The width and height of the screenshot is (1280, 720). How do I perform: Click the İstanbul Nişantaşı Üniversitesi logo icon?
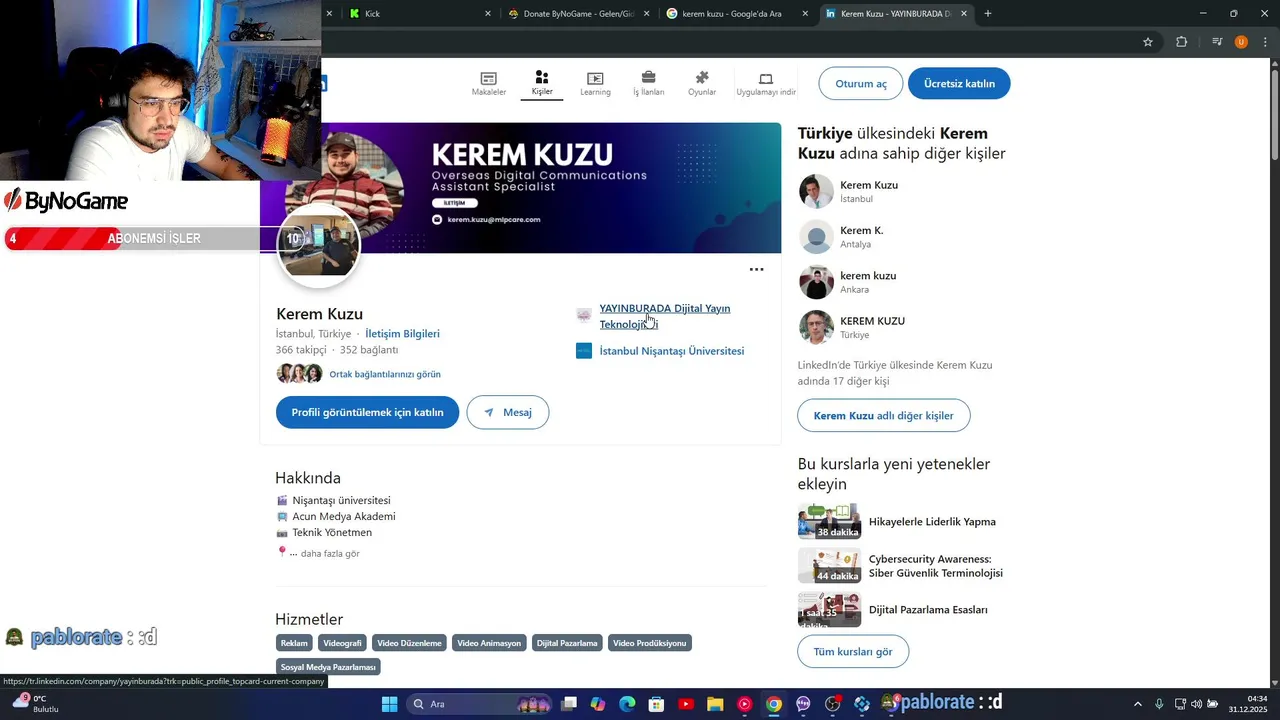[x=584, y=351]
